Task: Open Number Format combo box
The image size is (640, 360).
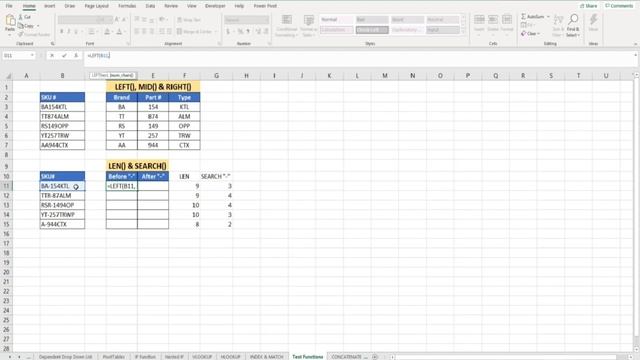Action: coord(247,20)
